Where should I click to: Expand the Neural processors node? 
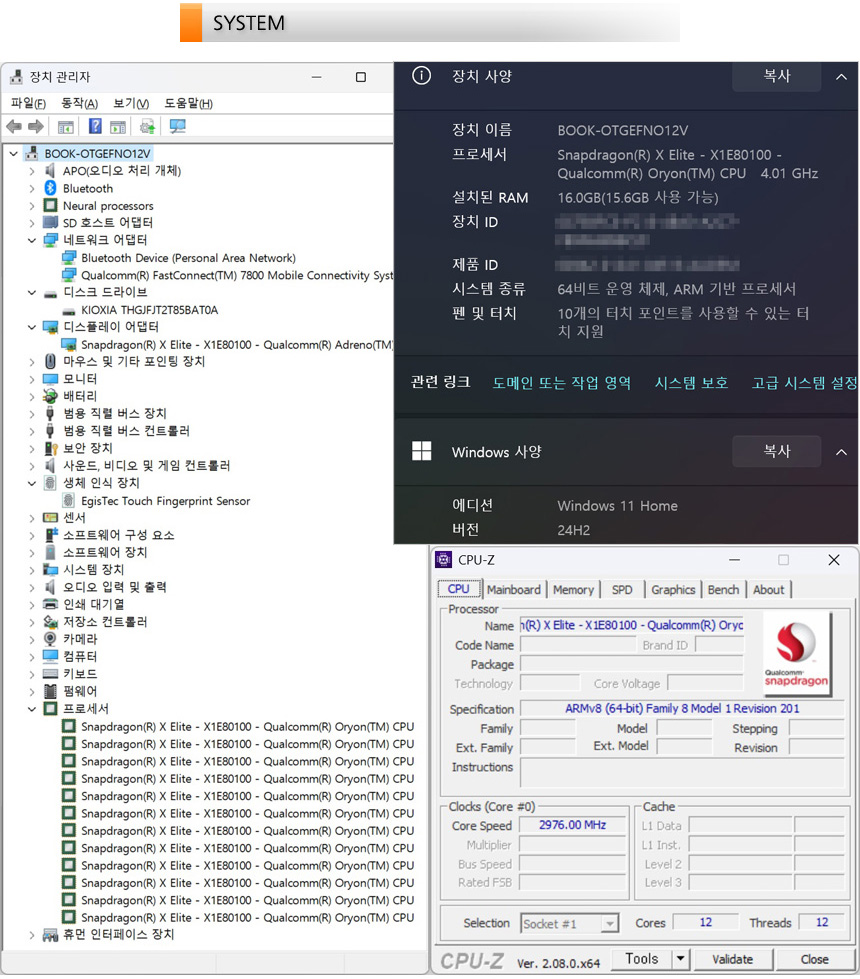(x=32, y=206)
